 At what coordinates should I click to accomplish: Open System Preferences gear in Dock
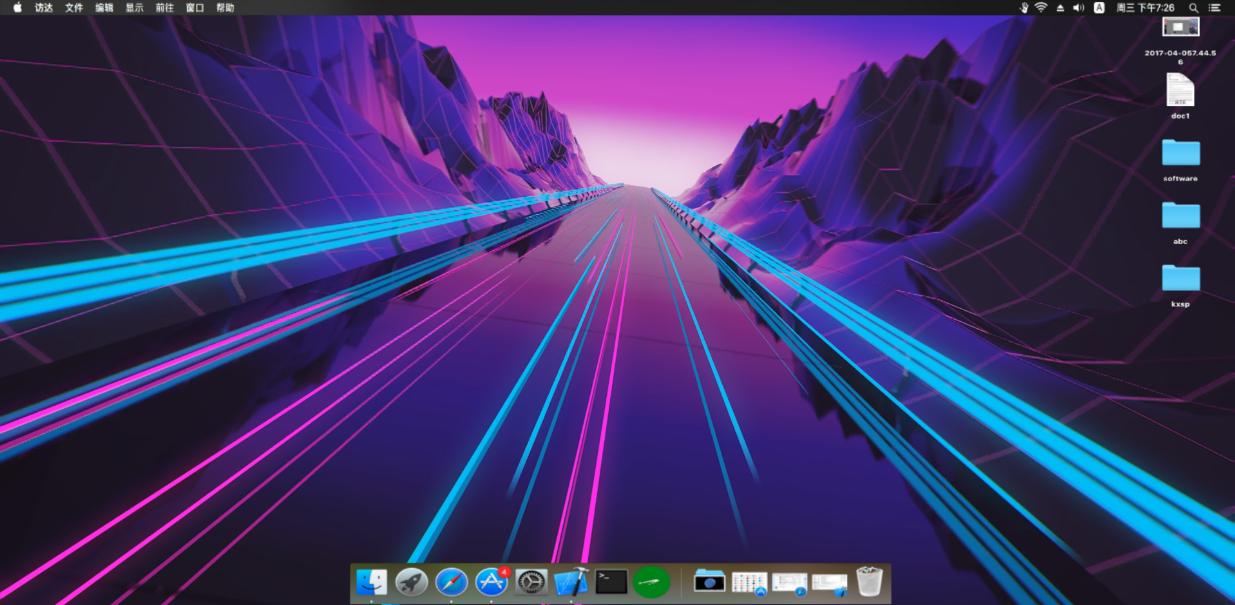tap(531, 581)
